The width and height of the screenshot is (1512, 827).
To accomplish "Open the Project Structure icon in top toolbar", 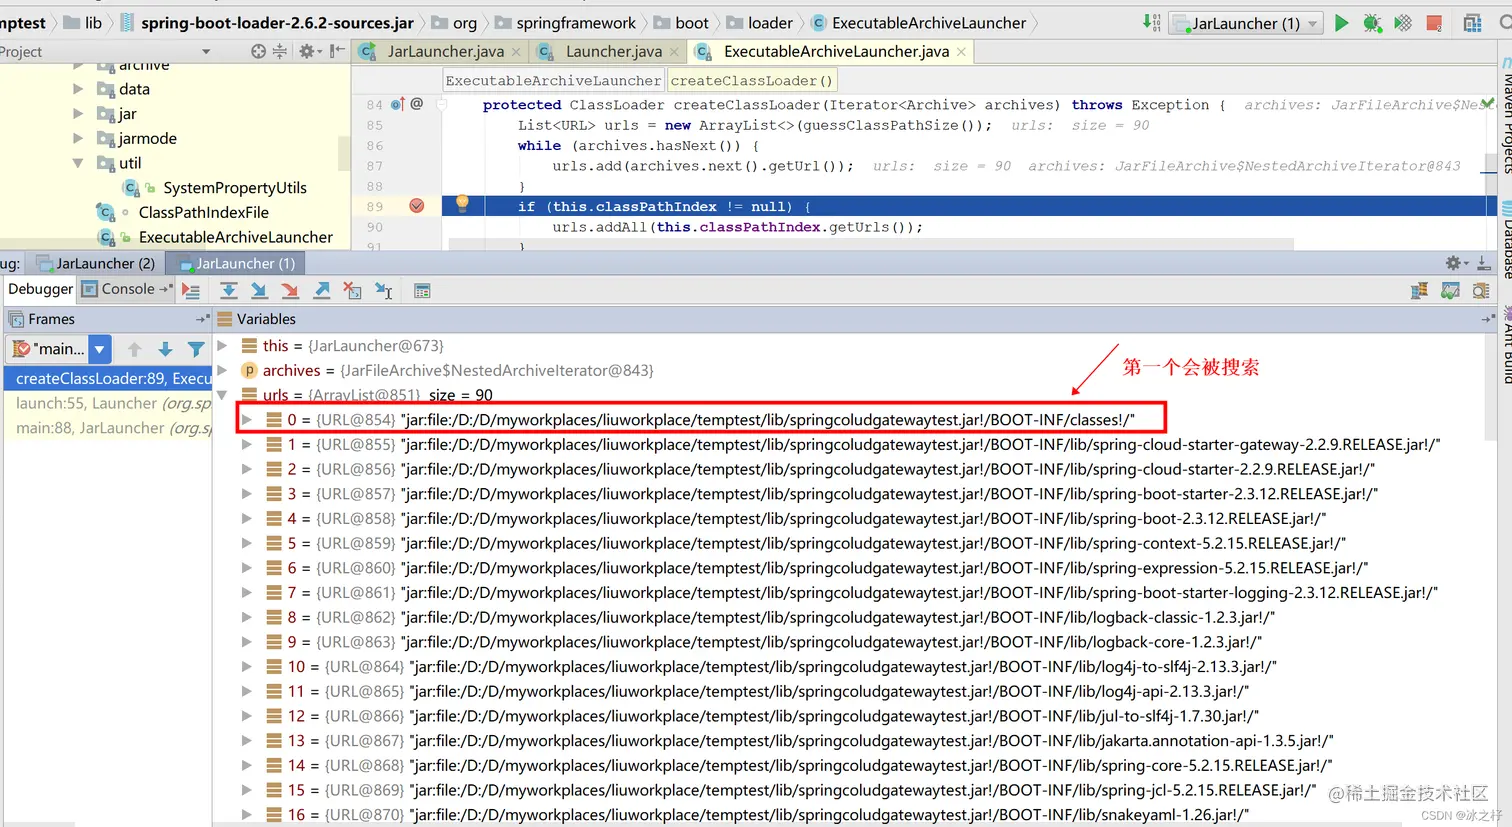I will pos(1472,23).
